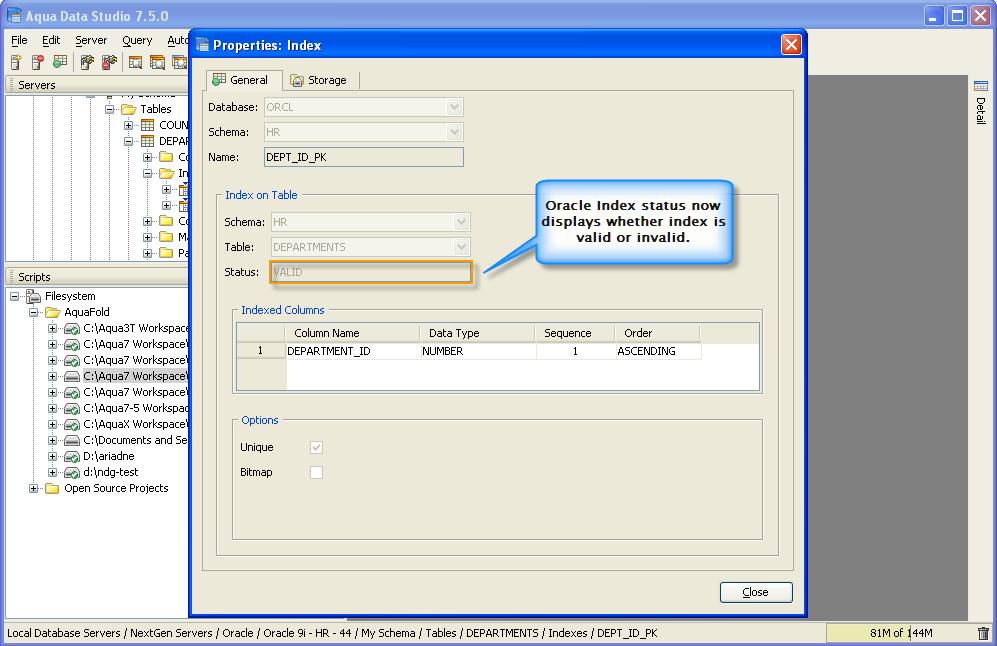Open the top Schema HR dropdown
Viewport: 997px width, 646px height.
tap(454, 132)
